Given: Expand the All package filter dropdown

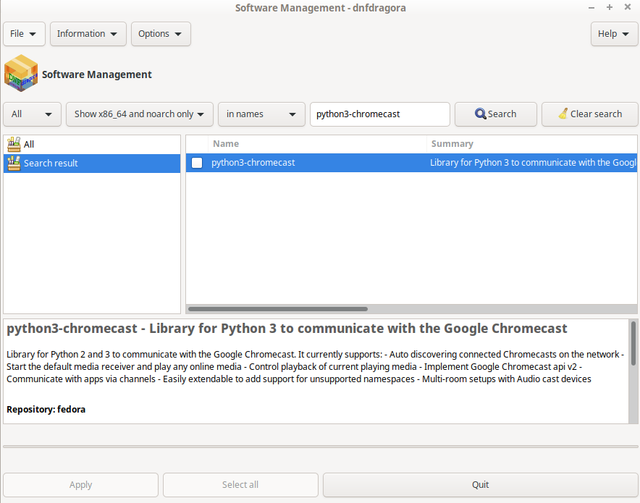Looking at the screenshot, I should point(32,114).
